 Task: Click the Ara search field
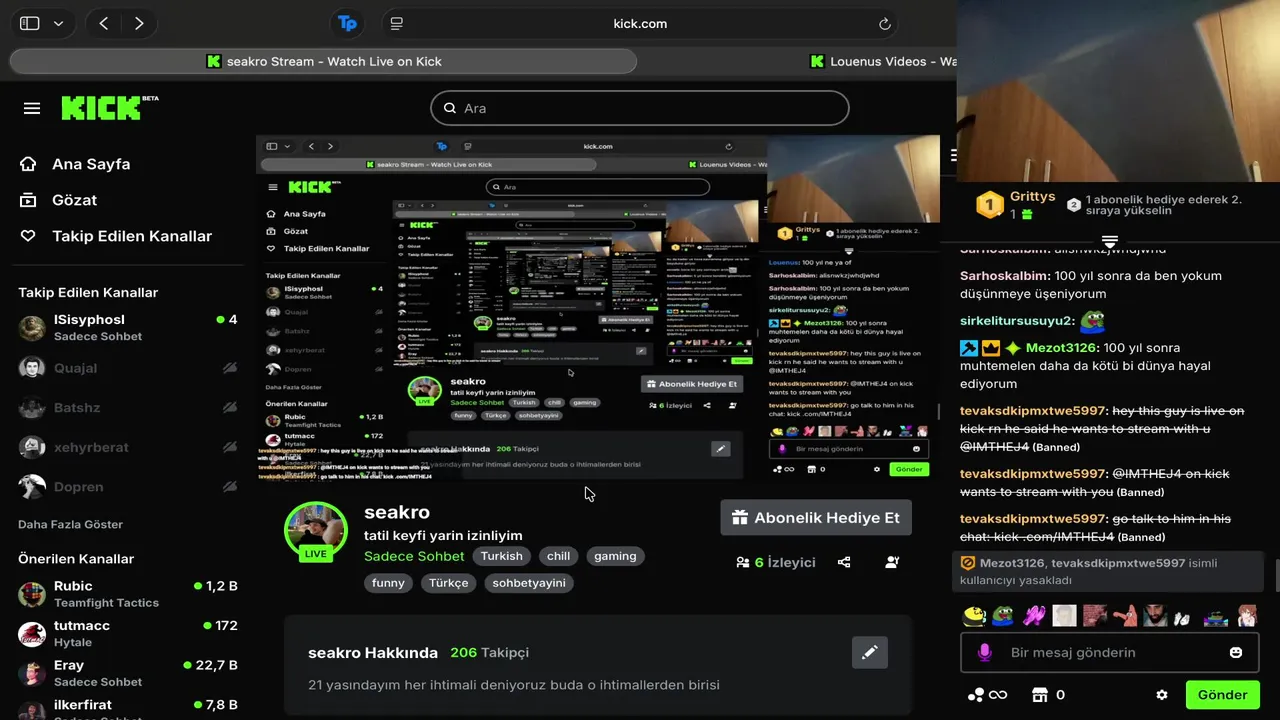point(640,108)
